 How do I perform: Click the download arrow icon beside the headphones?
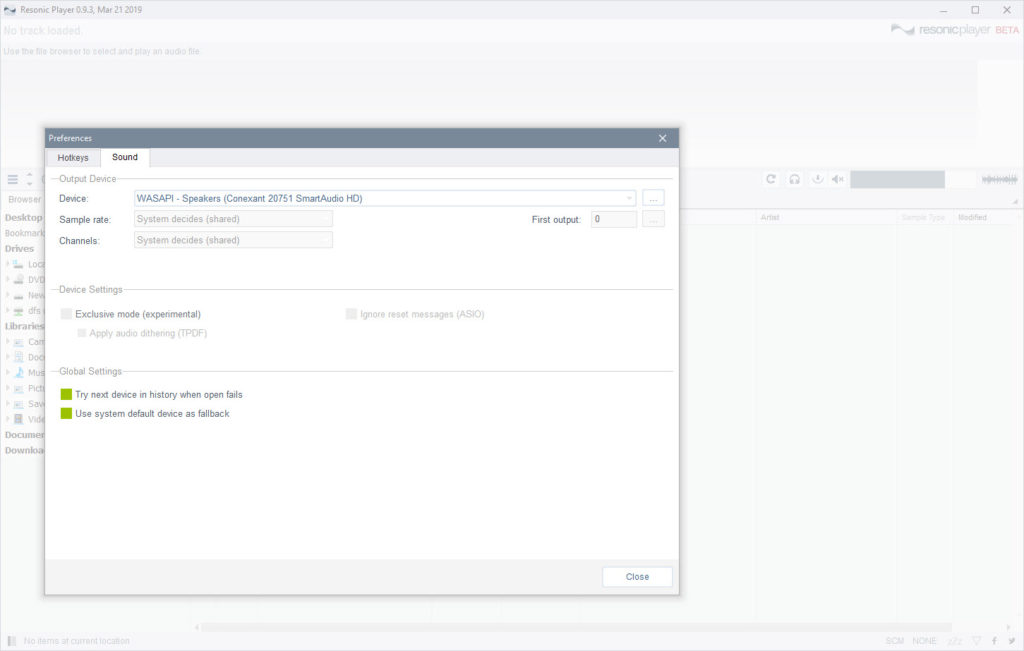[817, 179]
